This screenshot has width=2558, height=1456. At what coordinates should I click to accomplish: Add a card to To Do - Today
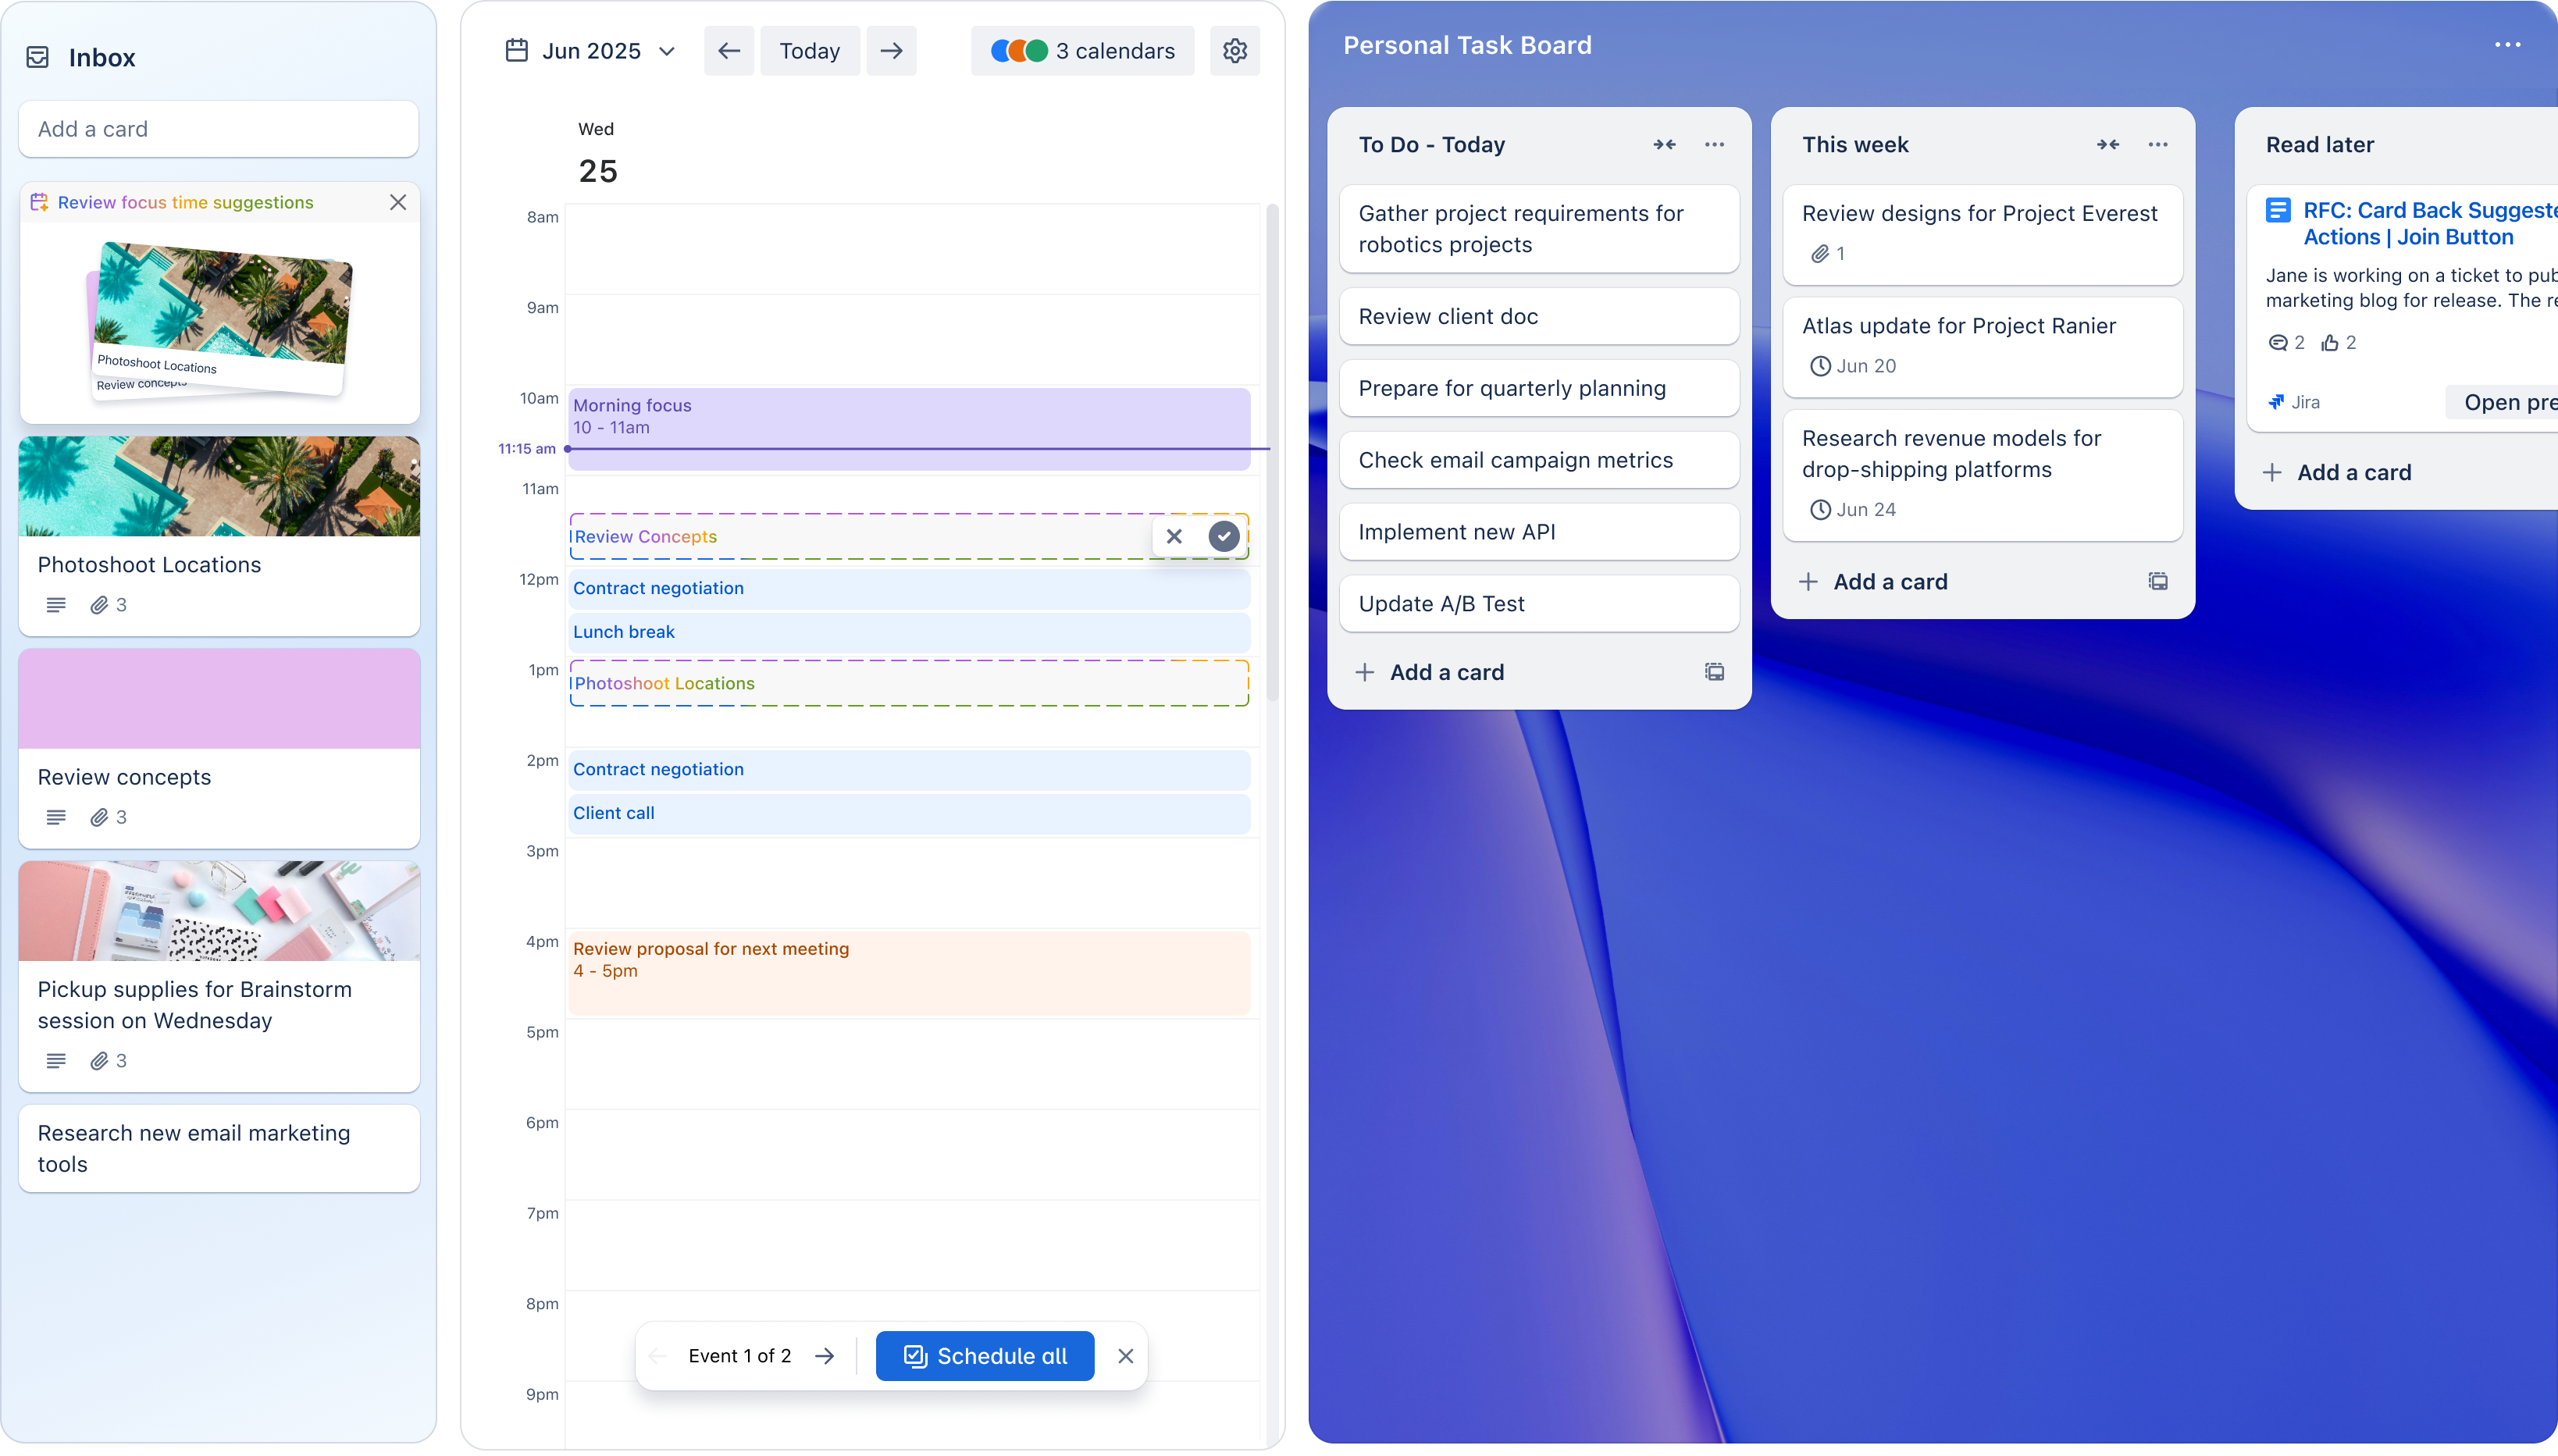[1430, 673]
